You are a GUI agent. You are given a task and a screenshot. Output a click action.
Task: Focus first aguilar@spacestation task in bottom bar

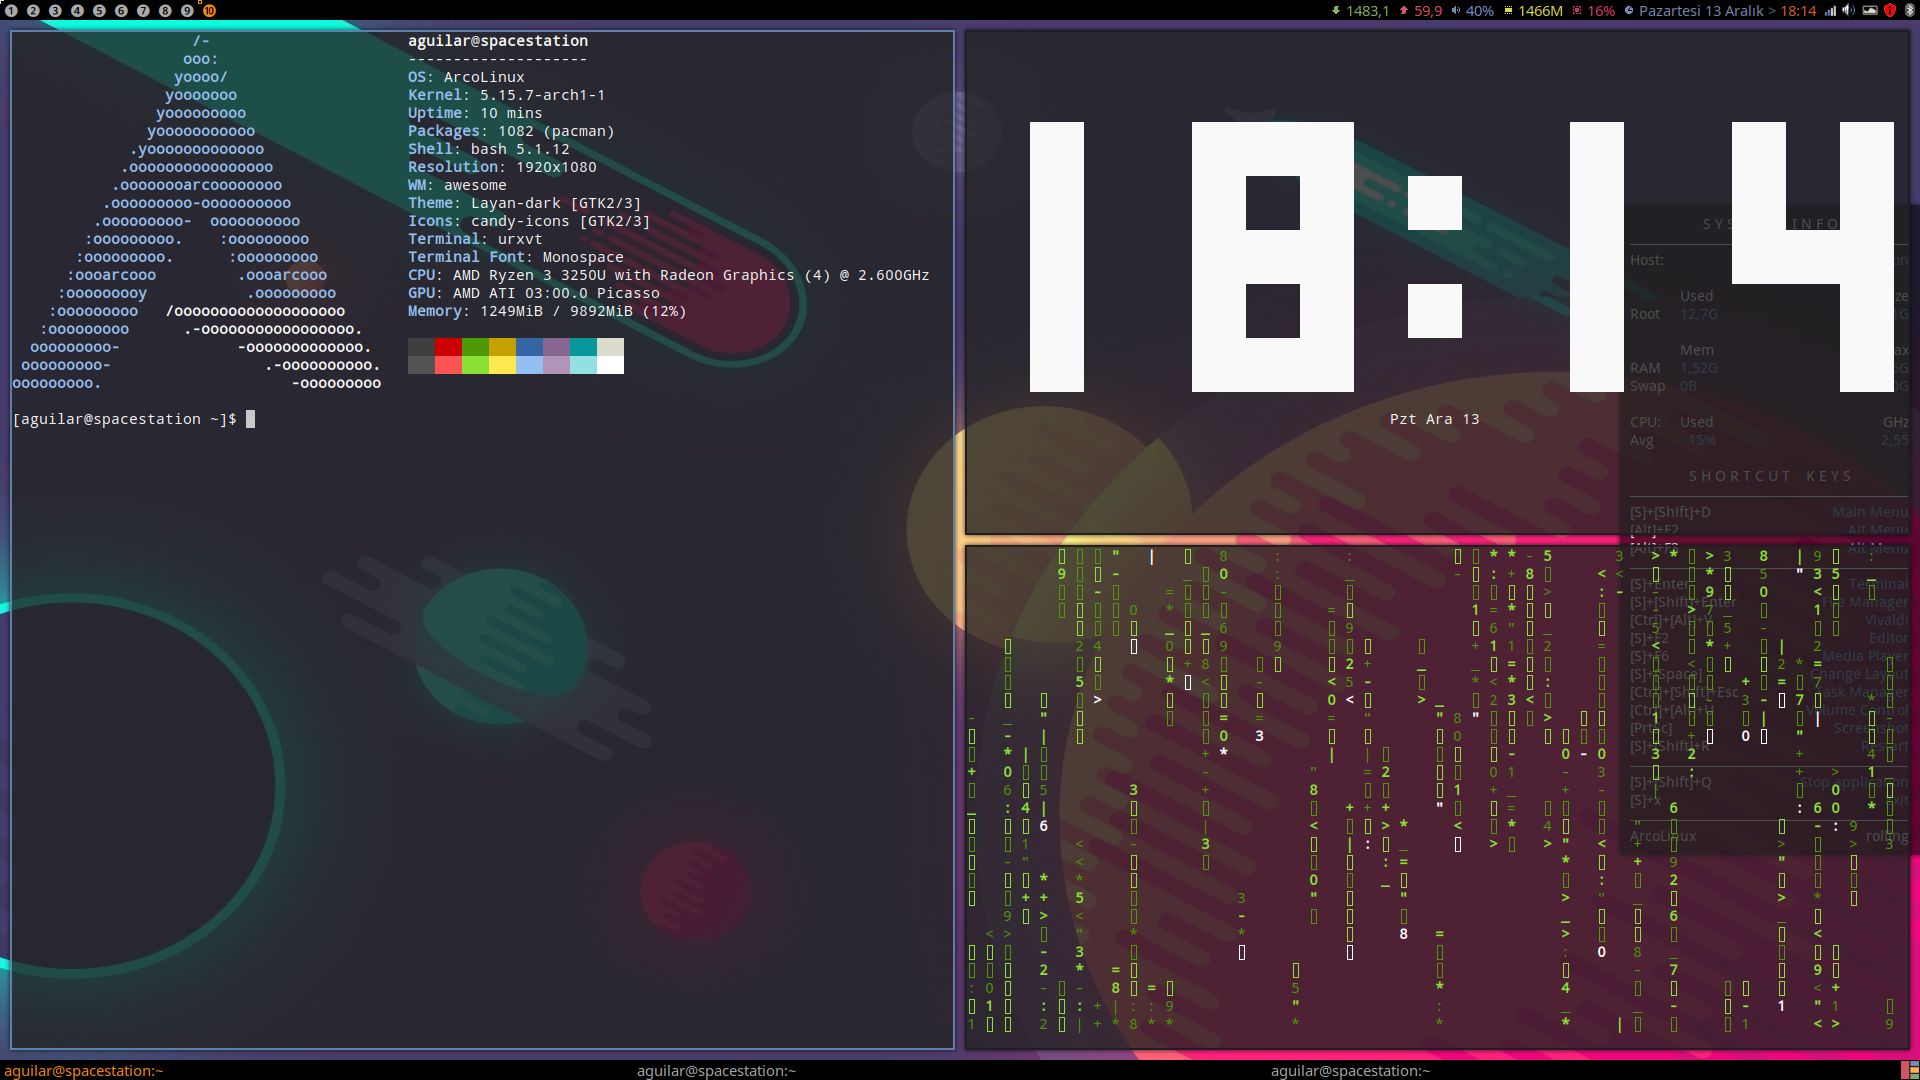click(x=84, y=1070)
